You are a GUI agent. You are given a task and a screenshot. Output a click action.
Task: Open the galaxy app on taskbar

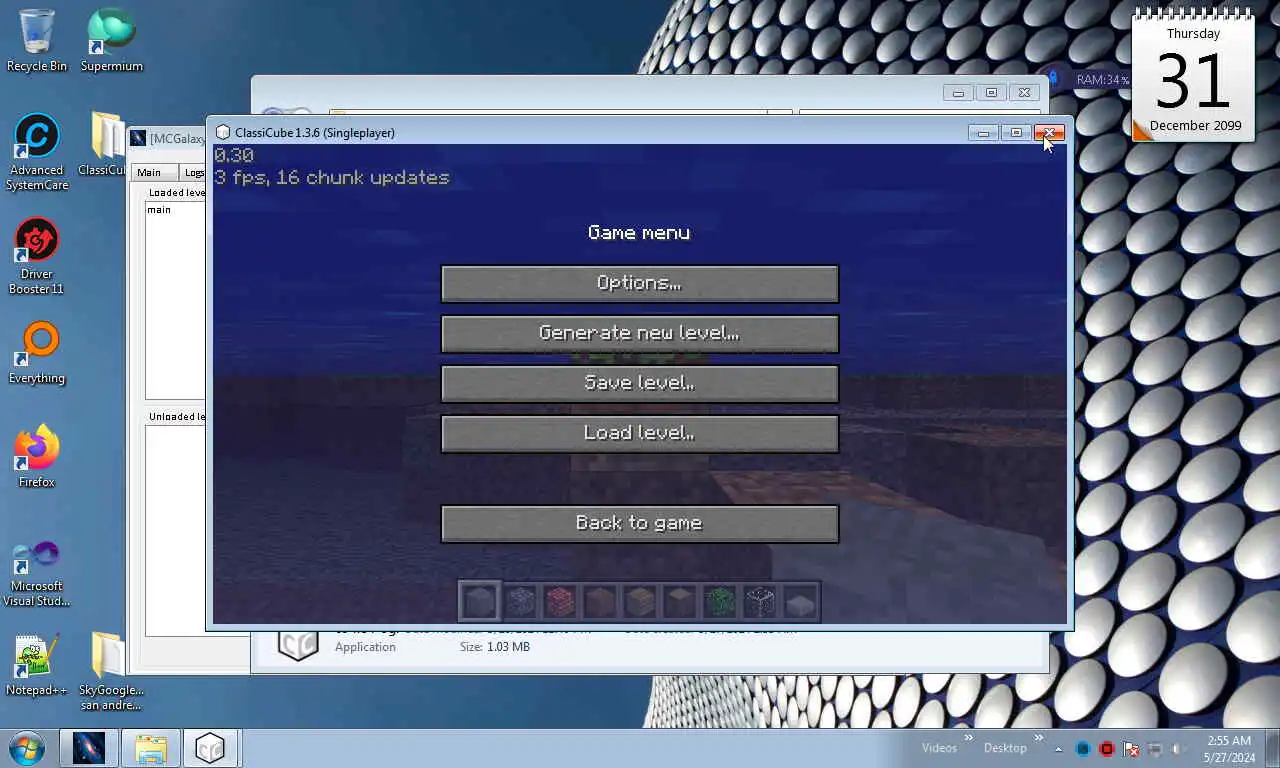tap(89, 748)
